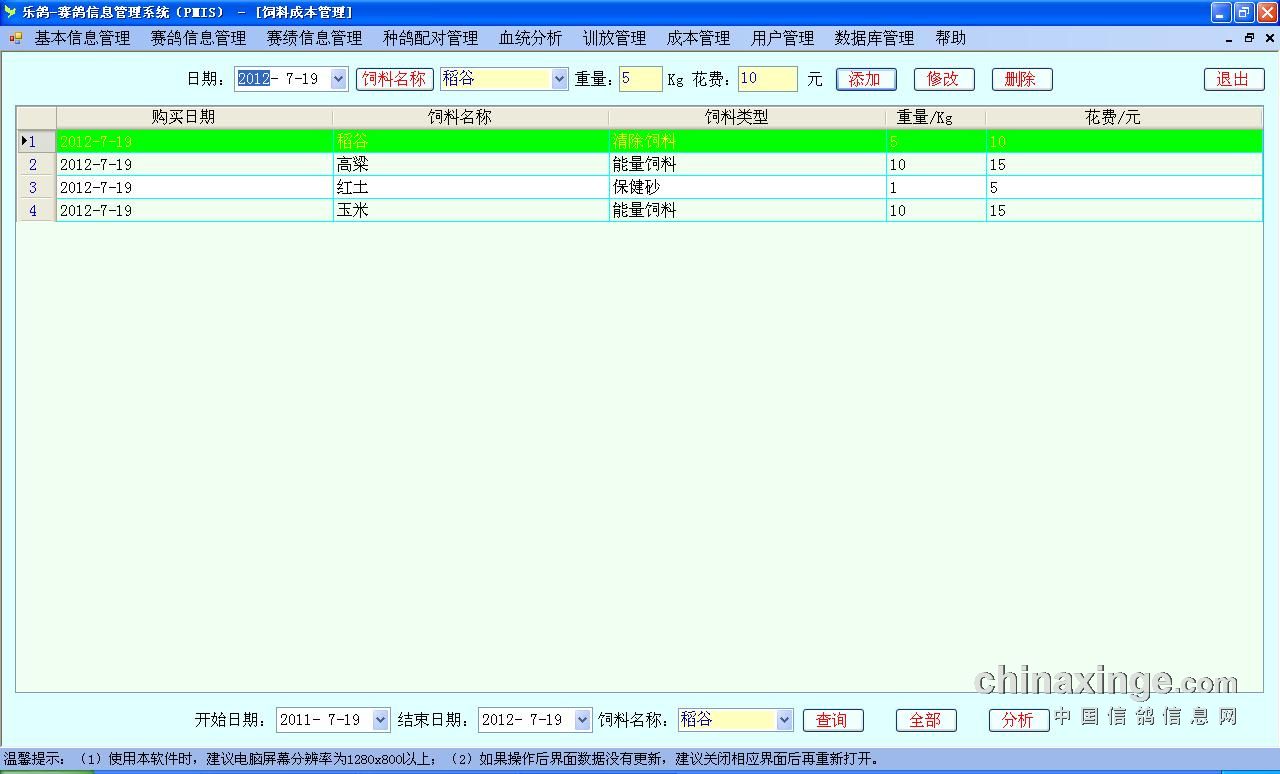1280x774 pixels.
Task: Click the 玉米 feed name cell
Action: pyautogui.click(x=470, y=210)
